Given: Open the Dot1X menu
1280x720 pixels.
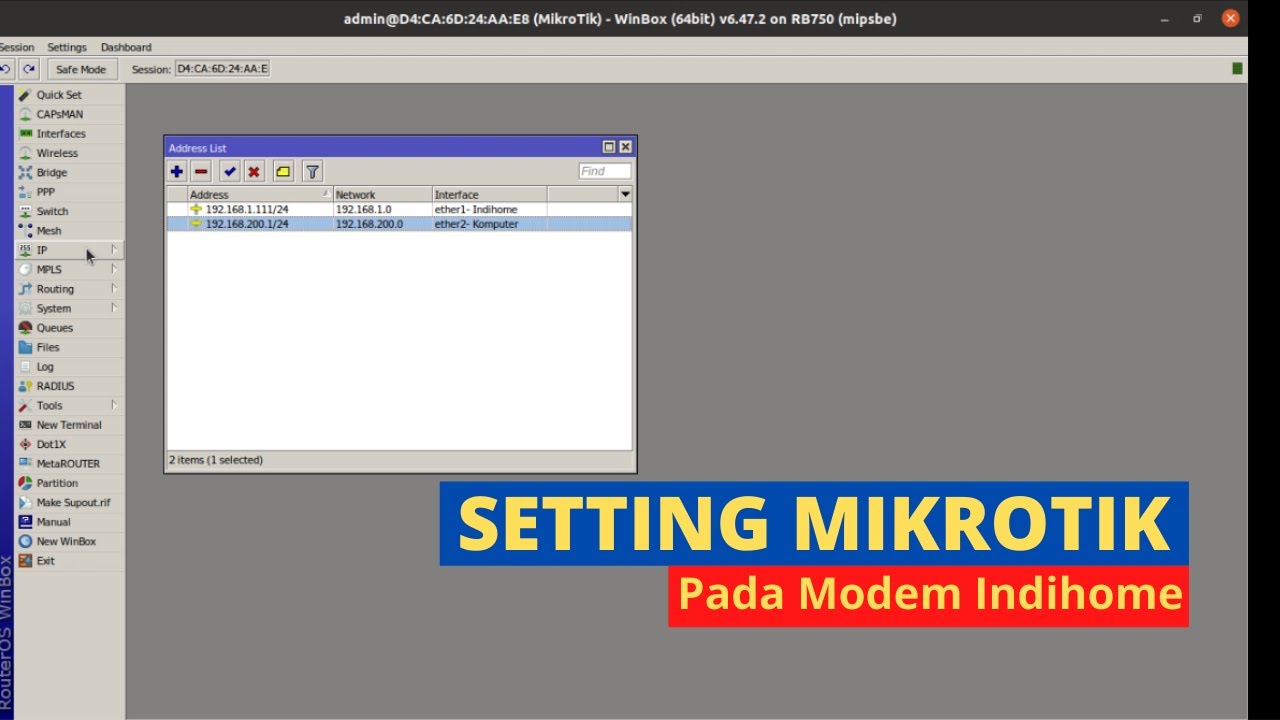Looking at the screenshot, I should pos(69,445).
